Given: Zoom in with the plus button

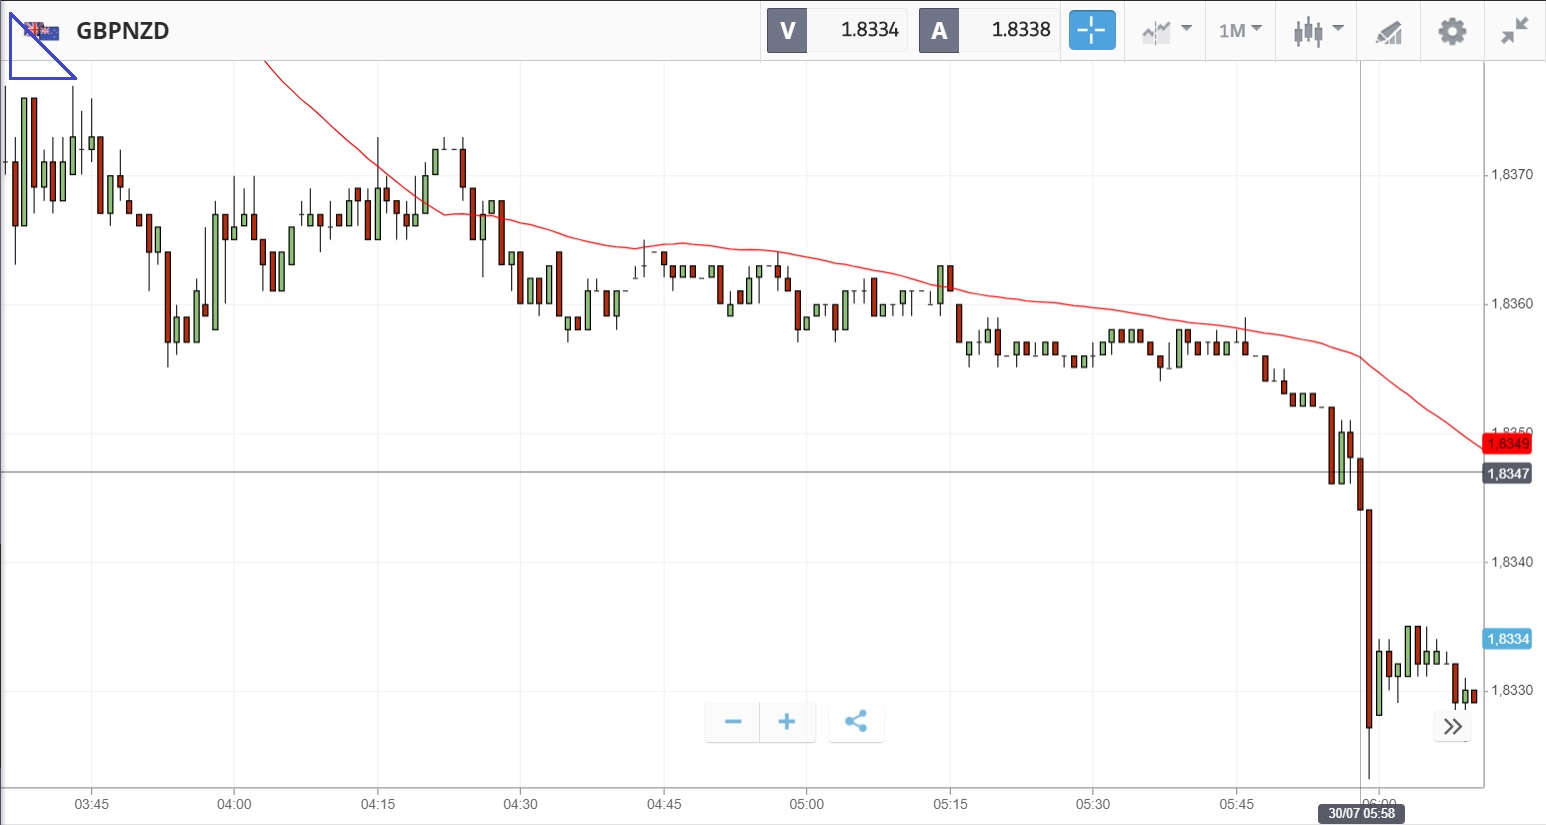Looking at the screenshot, I should pos(787,722).
